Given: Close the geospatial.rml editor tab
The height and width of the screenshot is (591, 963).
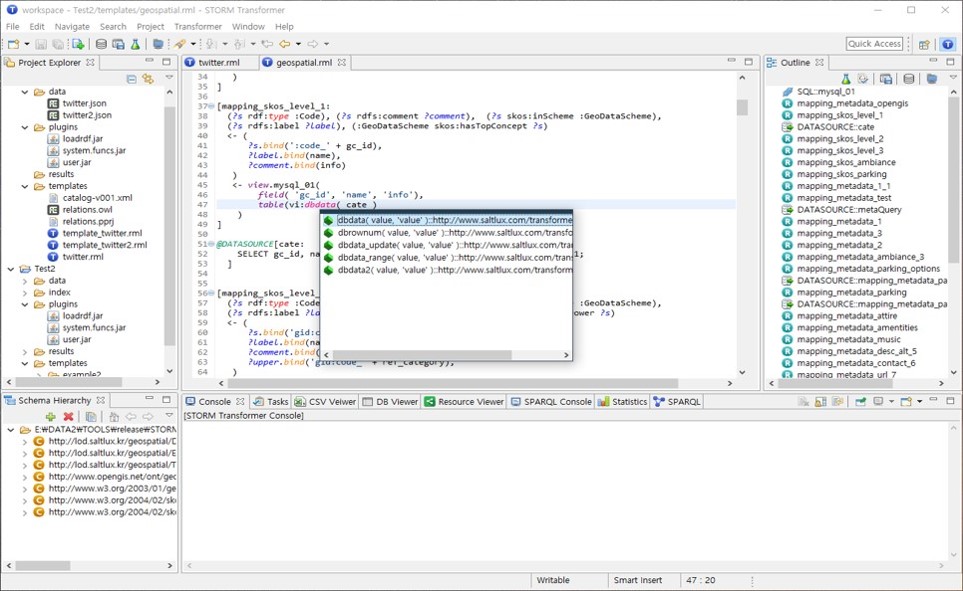Looking at the screenshot, I should pos(342,62).
